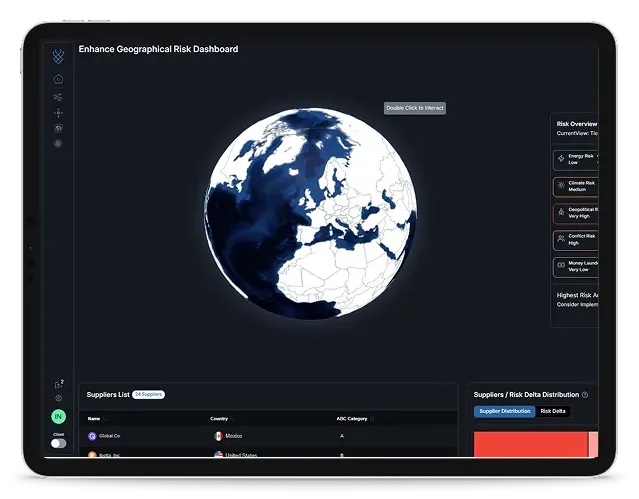The image size is (639, 499).
Task: Switch to the Supplier Distribution tab
Action: point(505,411)
